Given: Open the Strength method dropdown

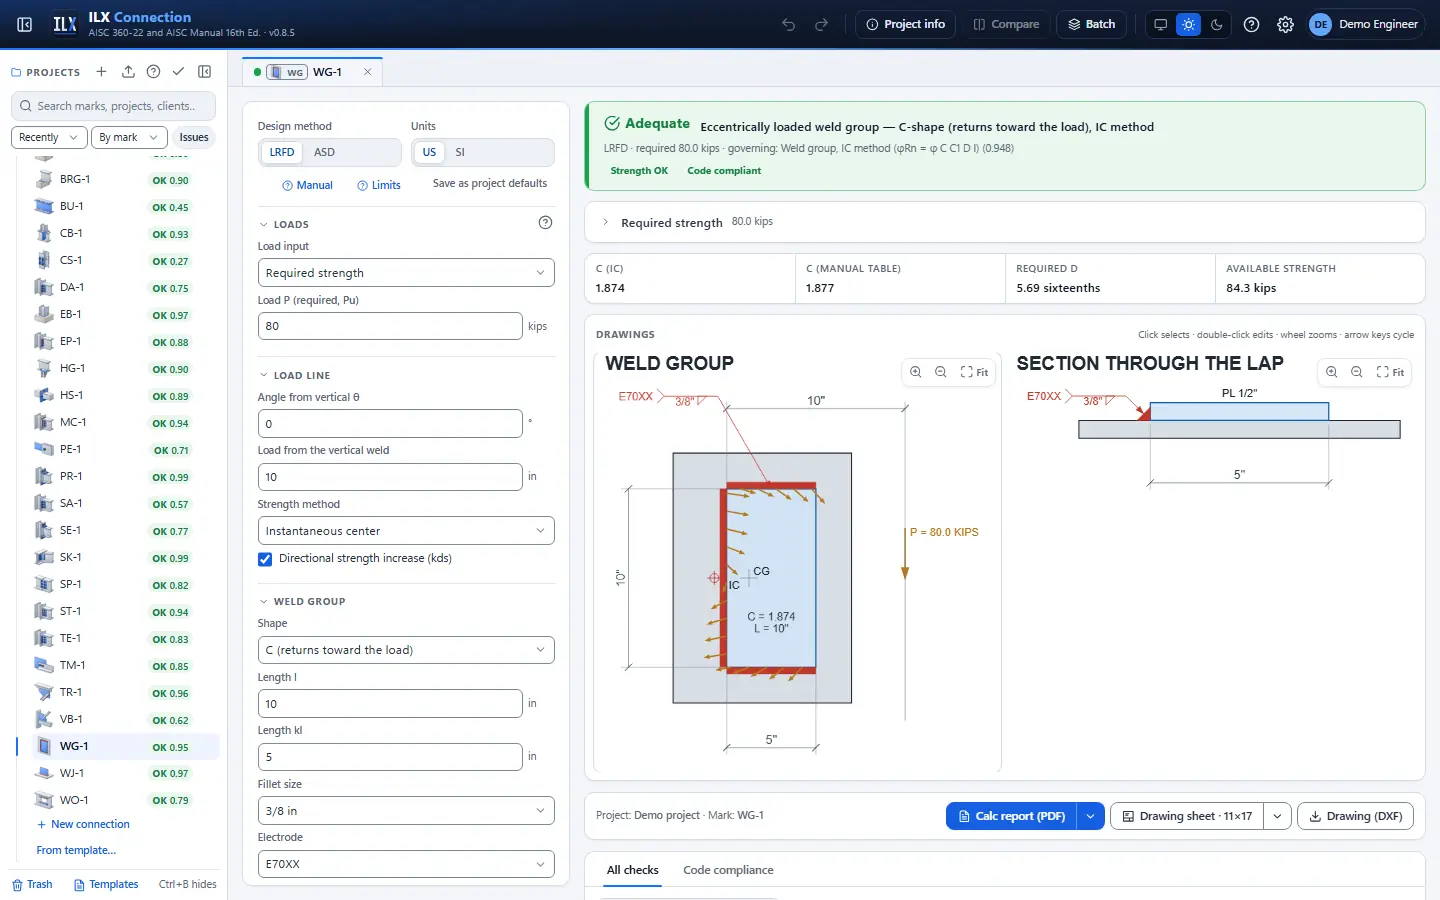Looking at the screenshot, I should pos(406,531).
